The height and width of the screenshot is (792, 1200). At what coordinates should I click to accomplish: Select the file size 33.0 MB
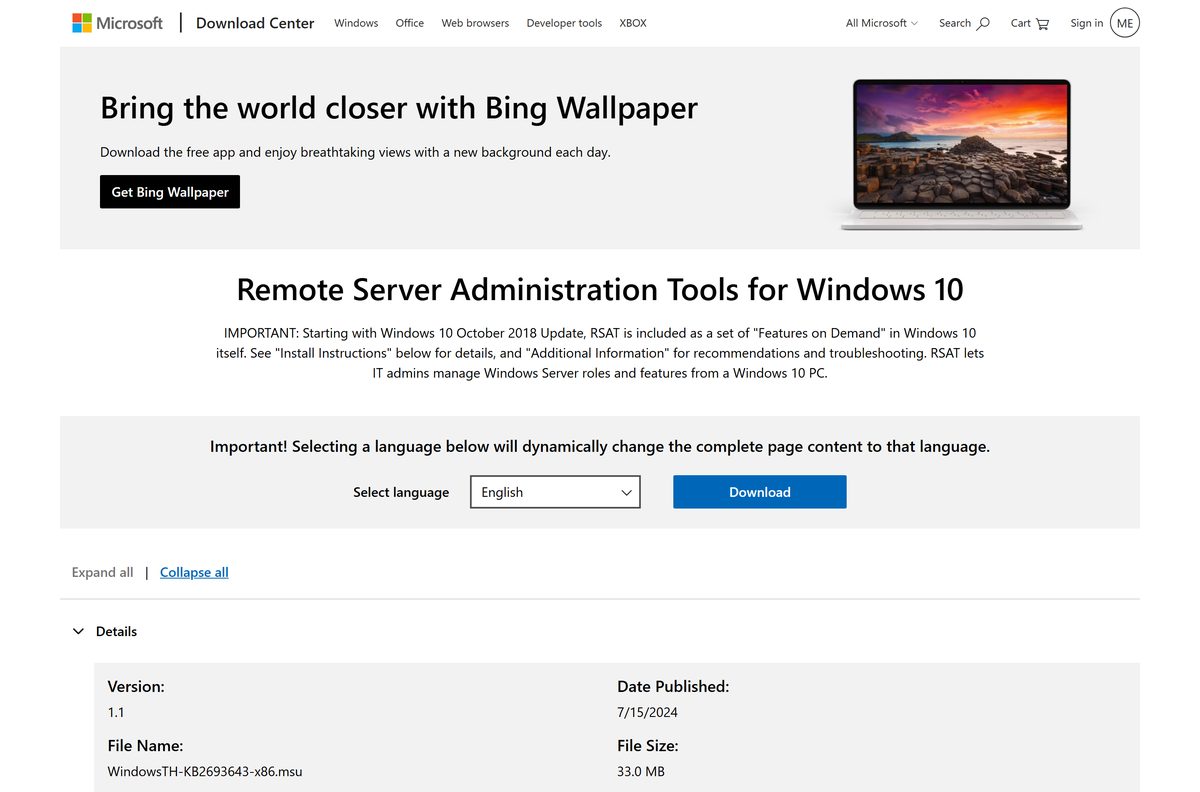(641, 771)
